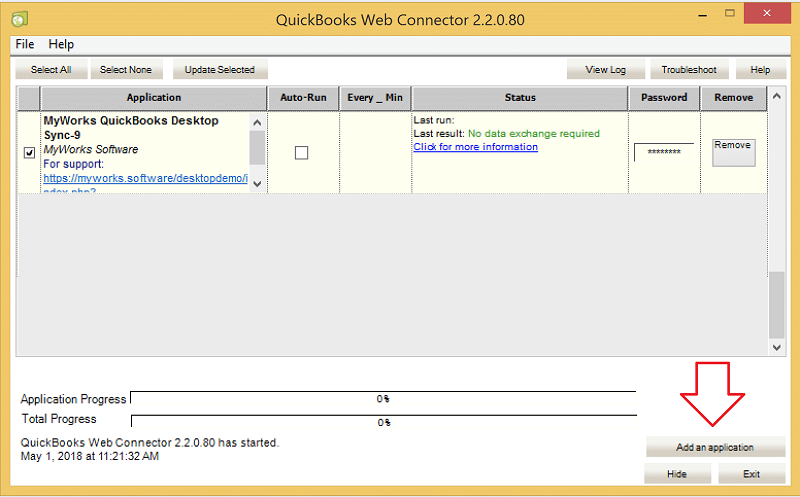Click 'MyWorks Software' italic text
The image size is (800, 497).
(91, 150)
